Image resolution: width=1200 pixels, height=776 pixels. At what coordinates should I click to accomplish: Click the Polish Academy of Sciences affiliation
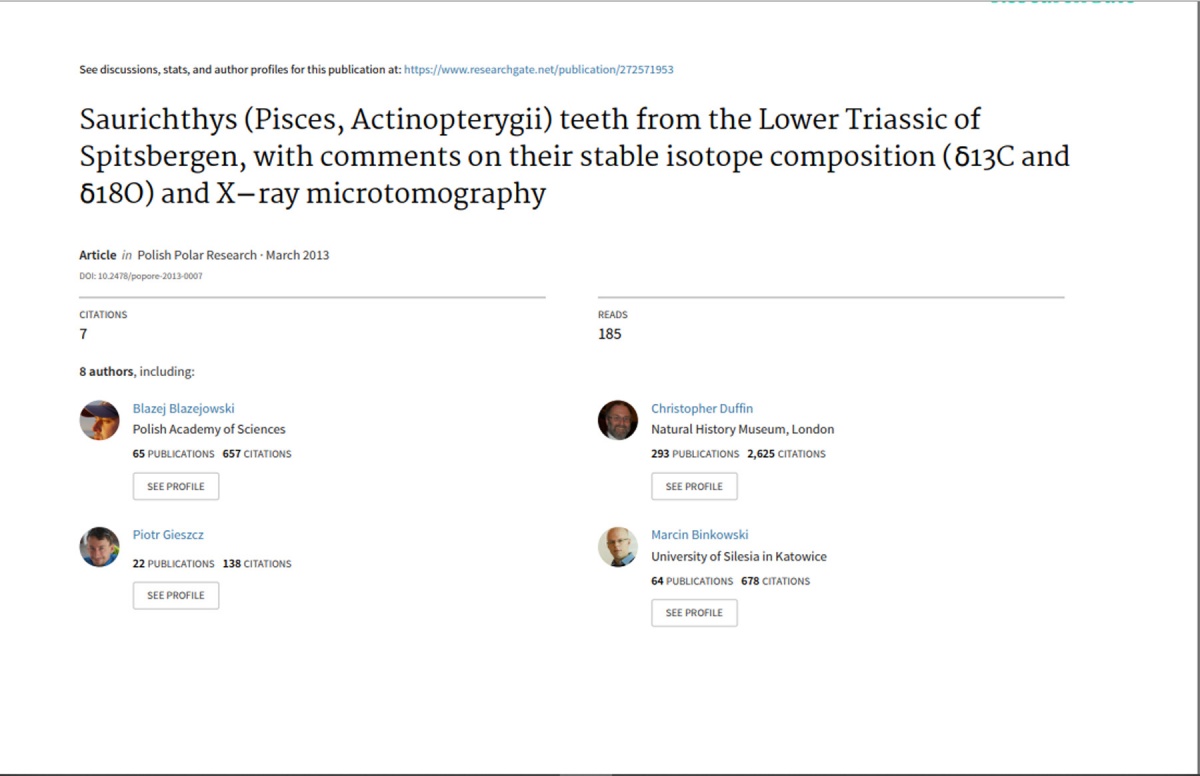209,429
